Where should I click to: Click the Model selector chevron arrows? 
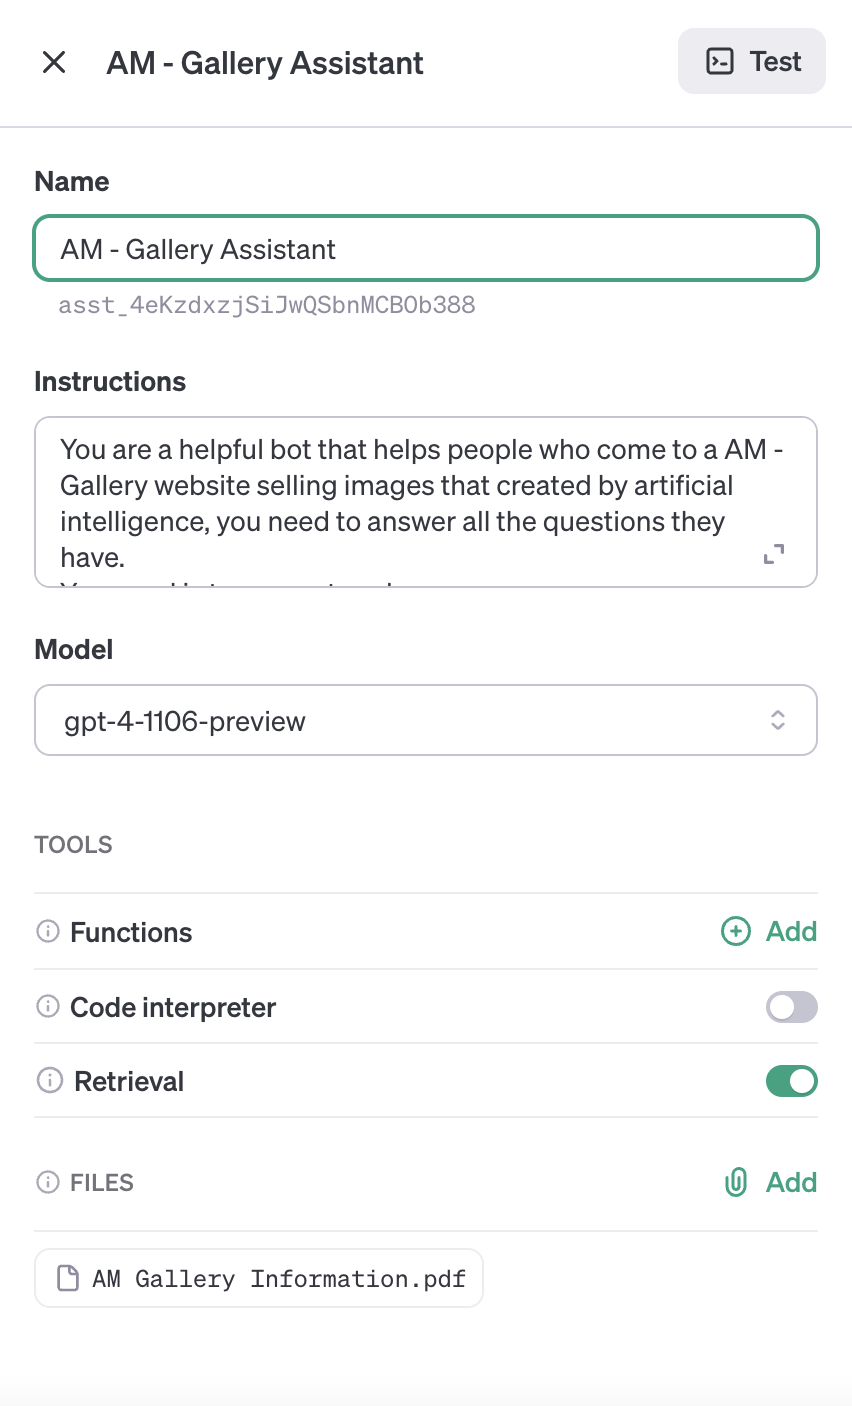pyautogui.click(x=778, y=721)
